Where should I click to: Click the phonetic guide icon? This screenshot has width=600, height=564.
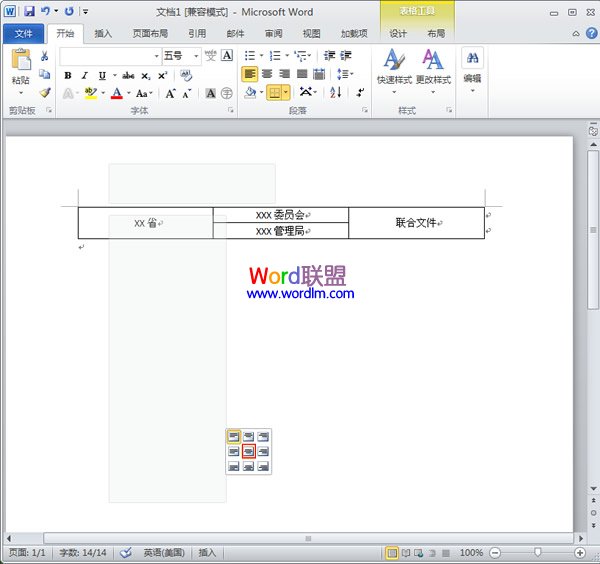click(210, 56)
